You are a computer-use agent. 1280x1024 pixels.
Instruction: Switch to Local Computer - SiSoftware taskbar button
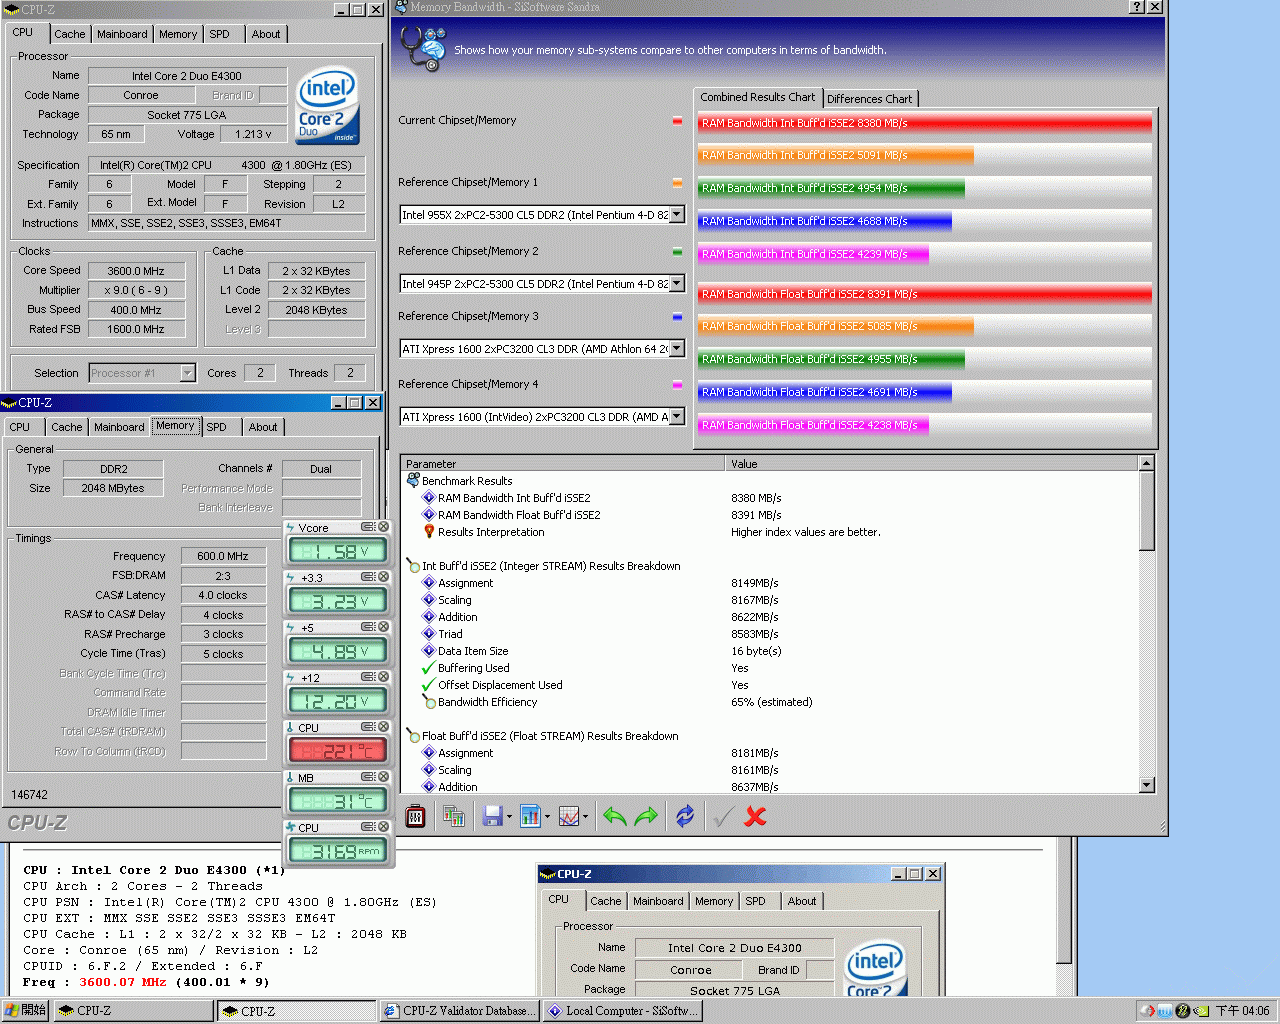[x=623, y=1011]
